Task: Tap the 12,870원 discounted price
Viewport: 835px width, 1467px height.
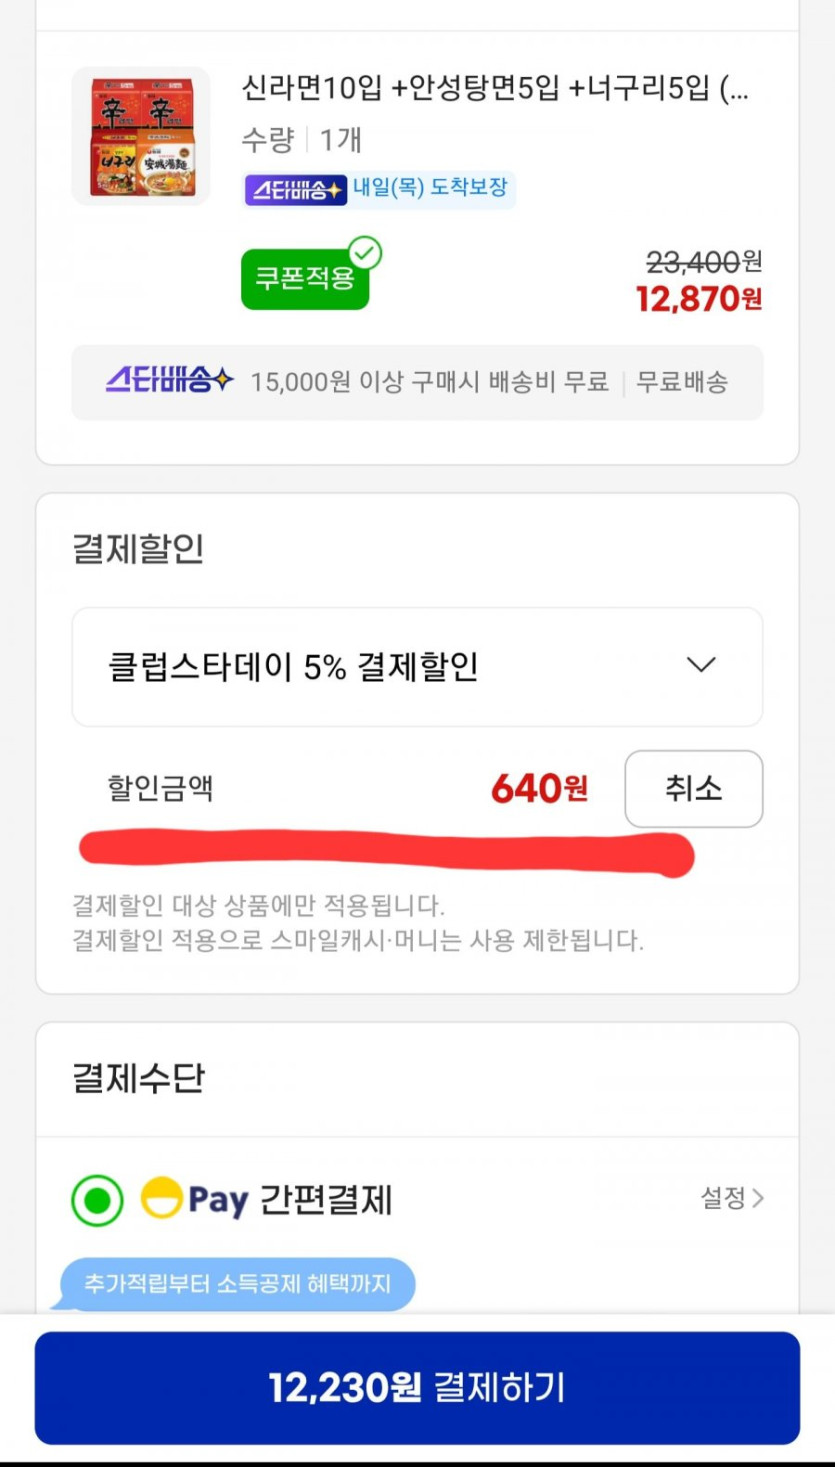Action: (x=698, y=298)
